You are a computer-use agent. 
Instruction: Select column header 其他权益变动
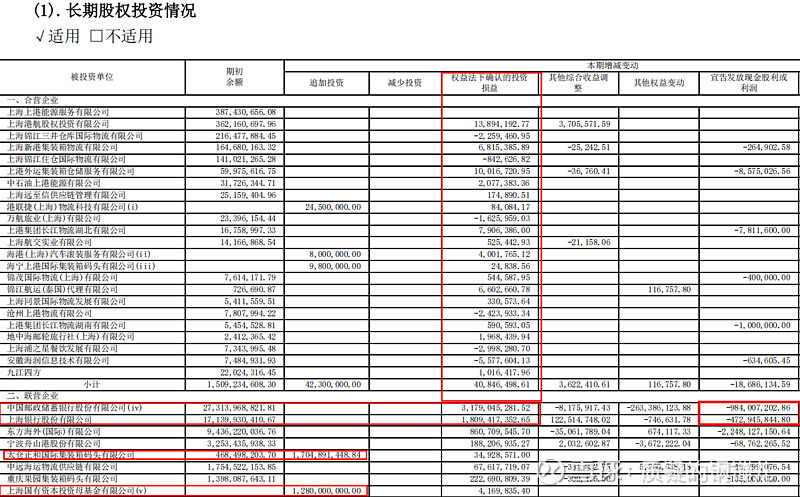659,83
